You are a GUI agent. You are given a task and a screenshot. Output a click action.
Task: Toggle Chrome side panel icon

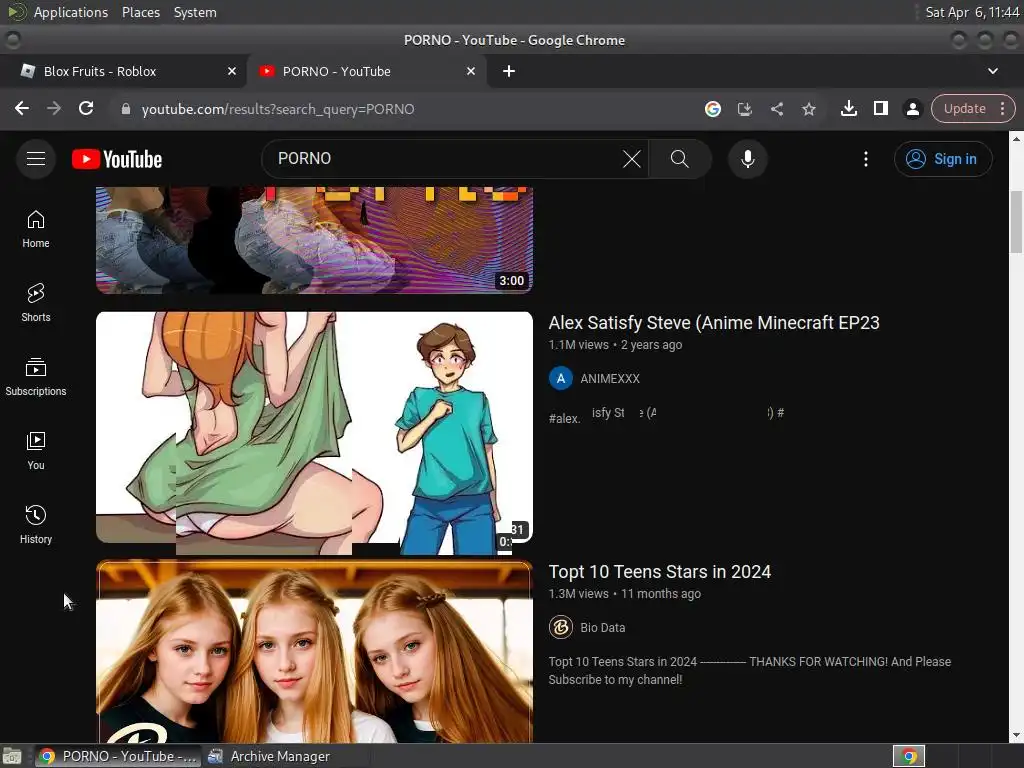coord(880,108)
